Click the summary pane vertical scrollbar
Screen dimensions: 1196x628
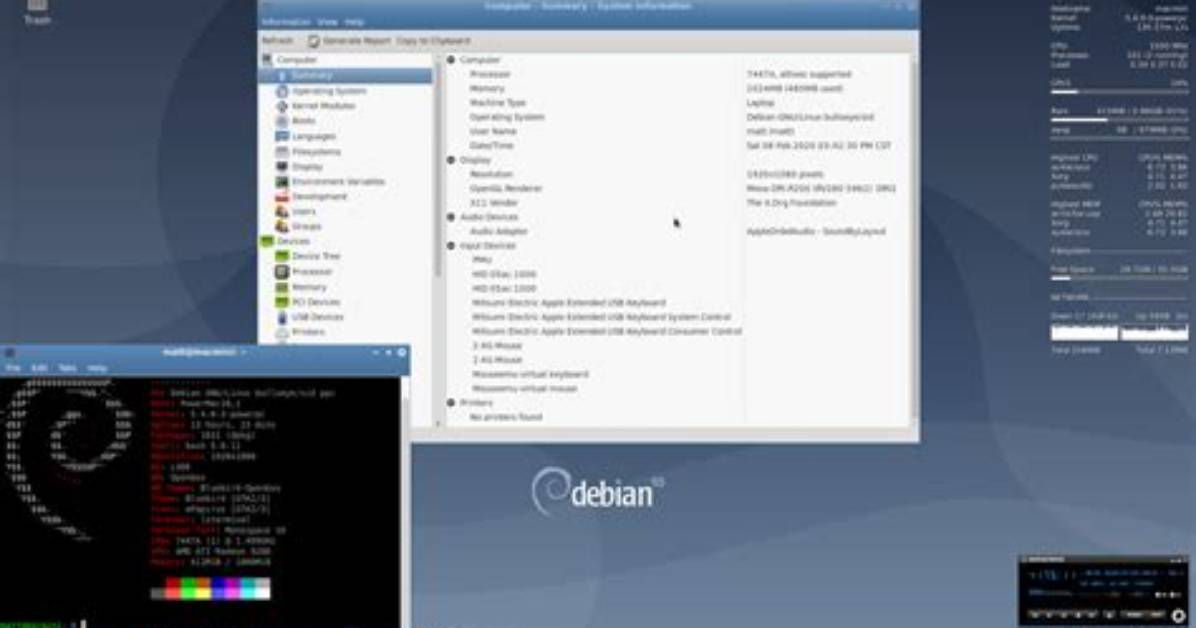tap(914, 240)
